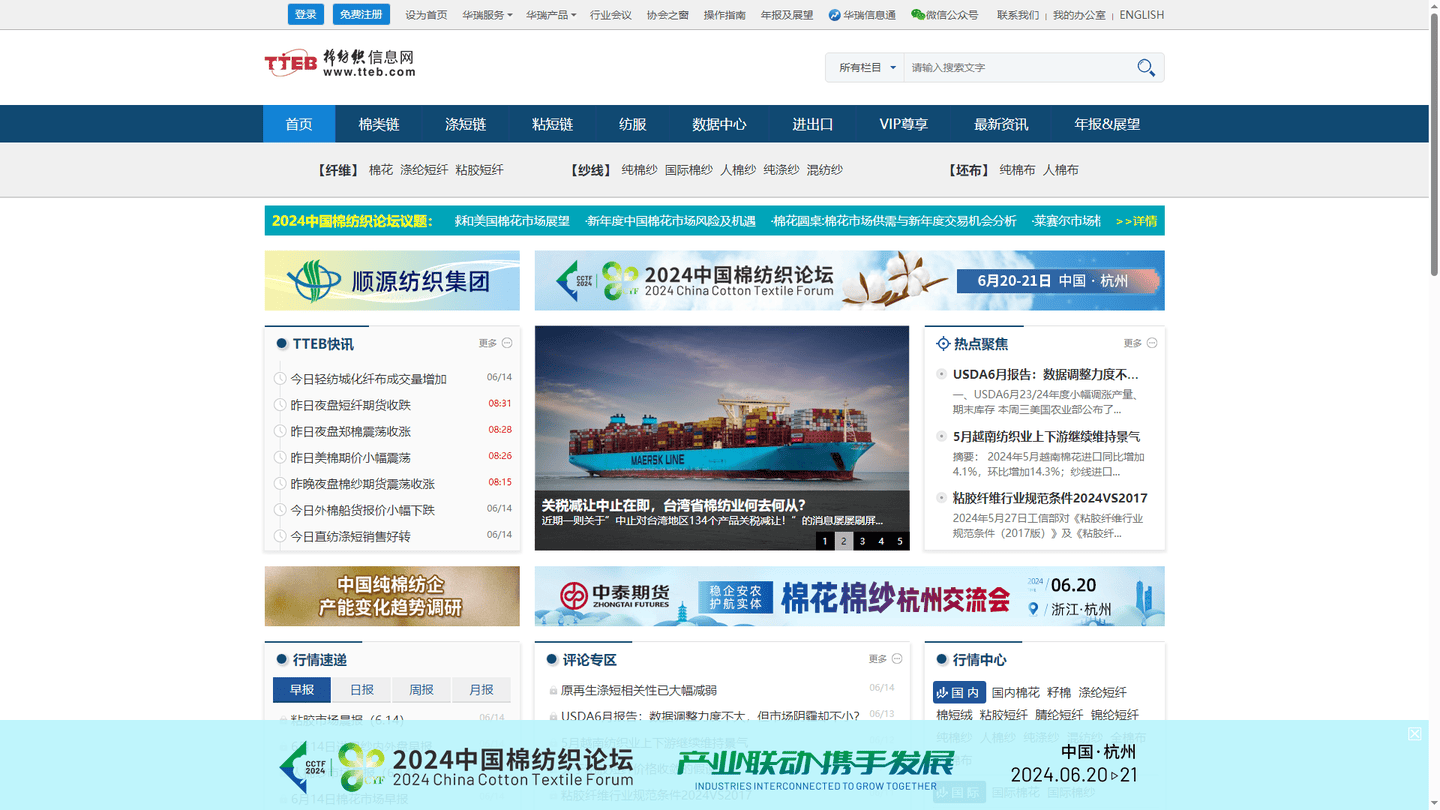Open 中国纯棉纺企产能变化趋势调研 banner
This screenshot has height=810, width=1440.
pos(392,596)
